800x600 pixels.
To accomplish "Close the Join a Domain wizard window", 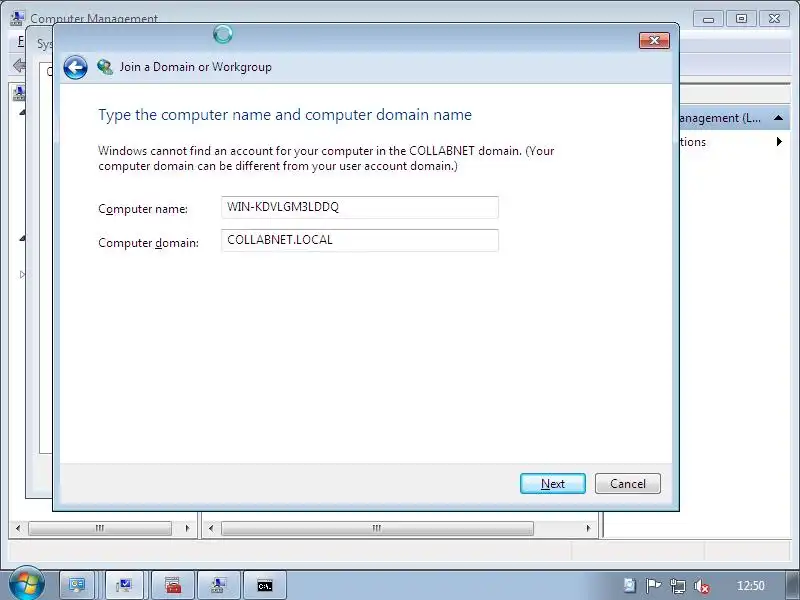I will tap(654, 40).
